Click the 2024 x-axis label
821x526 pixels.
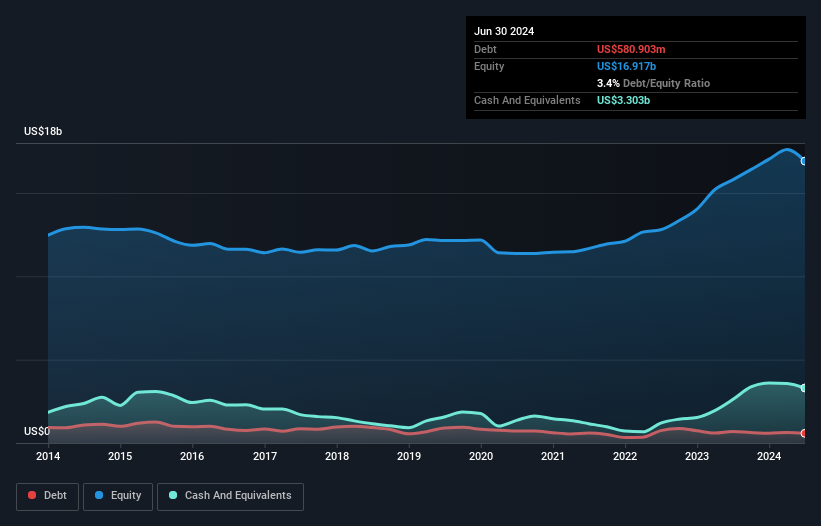tap(769, 456)
